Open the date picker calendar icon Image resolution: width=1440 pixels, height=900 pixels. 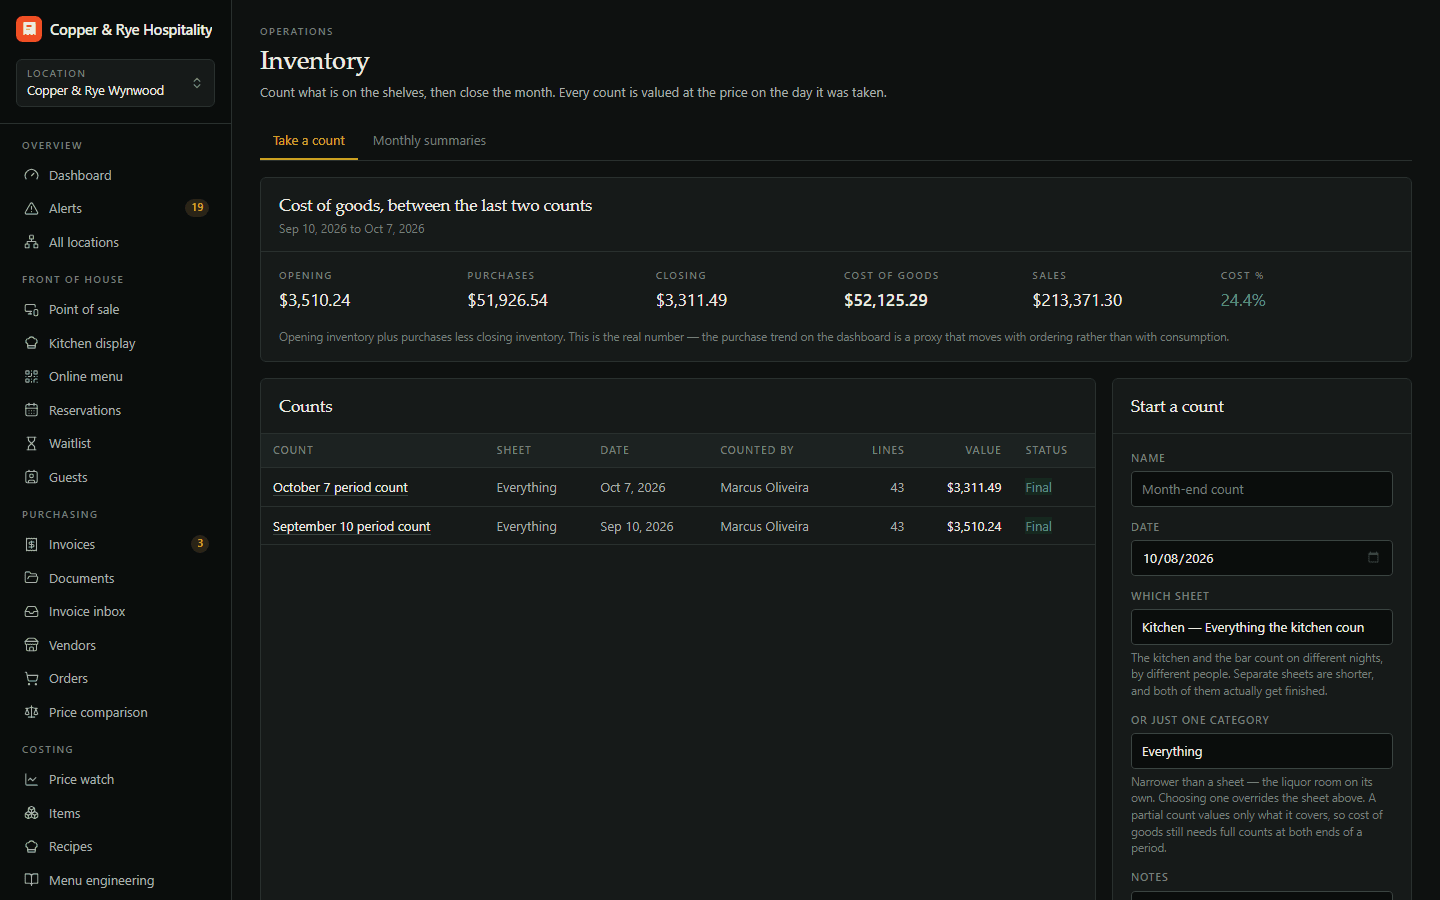click(1373, 558)
